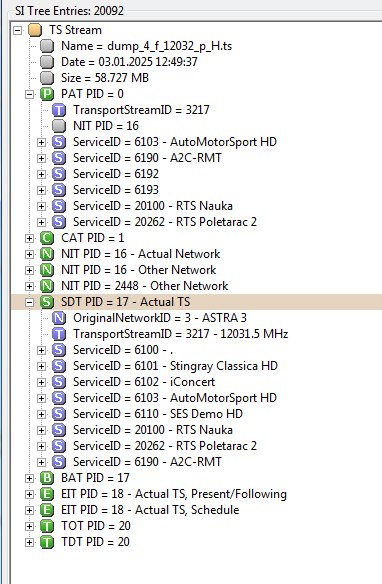Select Name = dump_4_f_12032_p_H.ts entry

tap(147, 46)
